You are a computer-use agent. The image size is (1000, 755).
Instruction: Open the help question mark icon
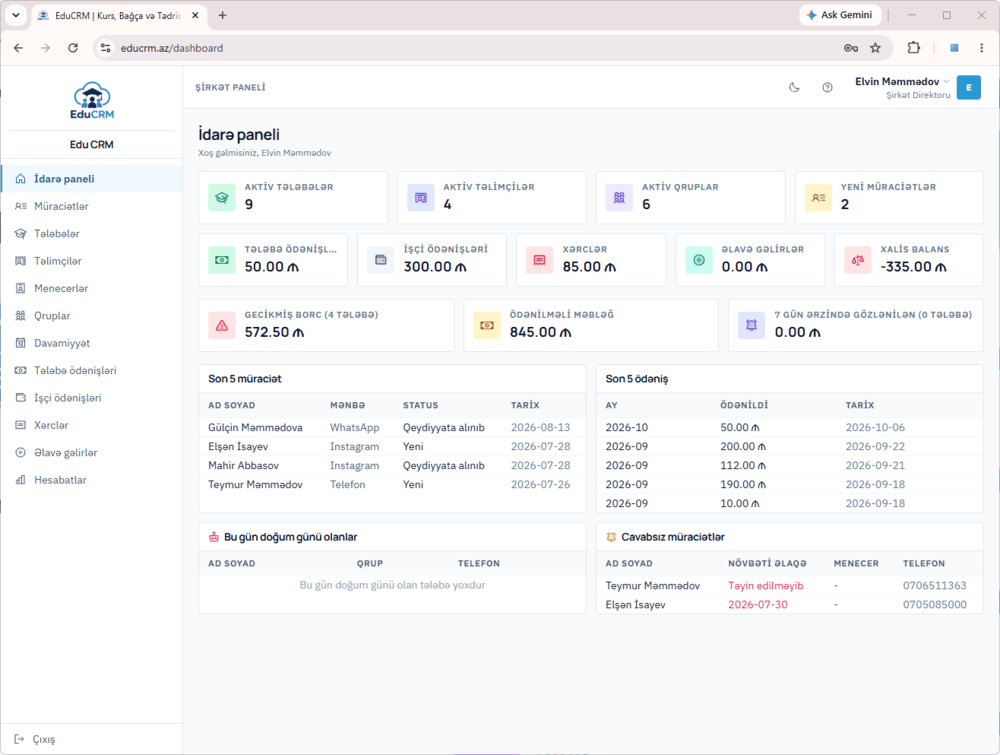(x=827, y=87)
